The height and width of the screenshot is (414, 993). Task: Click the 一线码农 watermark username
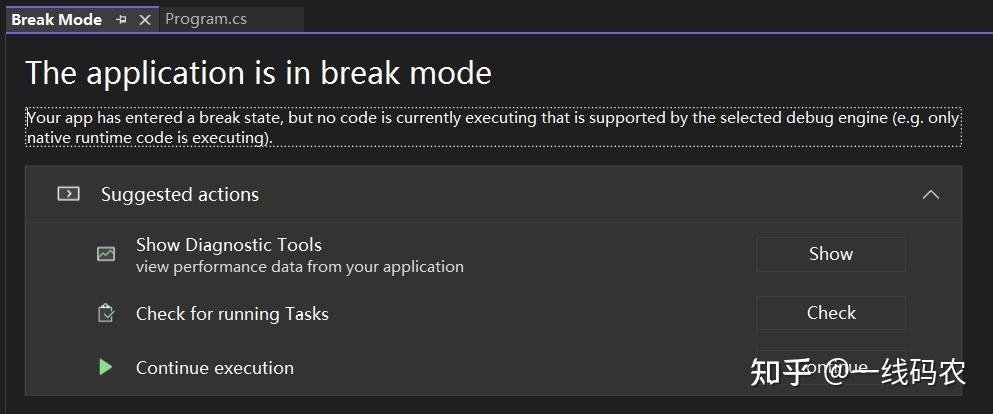[x=908, y=372]
